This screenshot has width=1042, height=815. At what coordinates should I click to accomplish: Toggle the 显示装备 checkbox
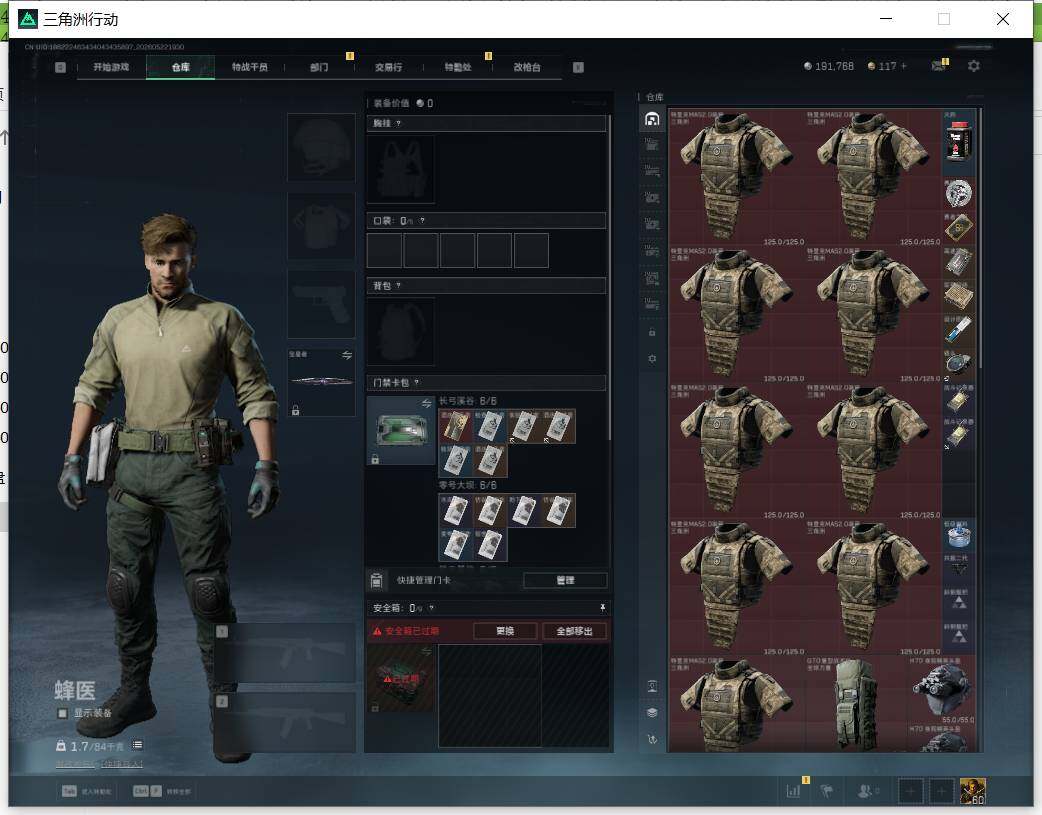tap(62, 713)
